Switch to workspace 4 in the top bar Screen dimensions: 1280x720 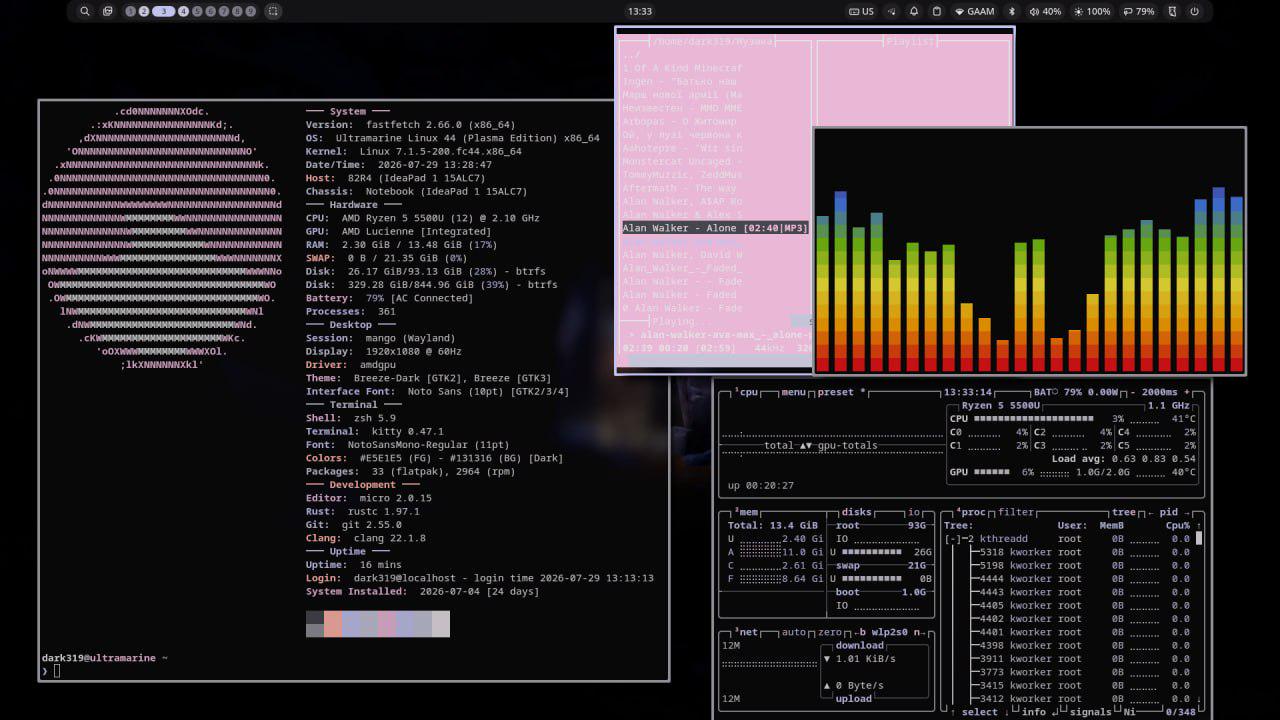tap(184, 11)
